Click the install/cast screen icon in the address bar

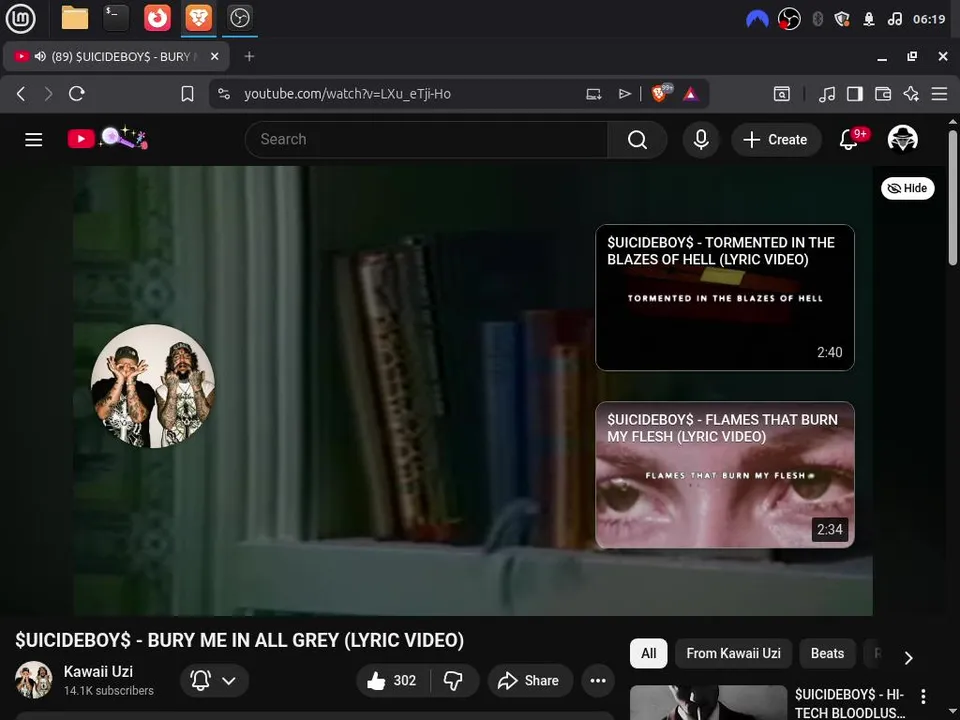[593, 94]
